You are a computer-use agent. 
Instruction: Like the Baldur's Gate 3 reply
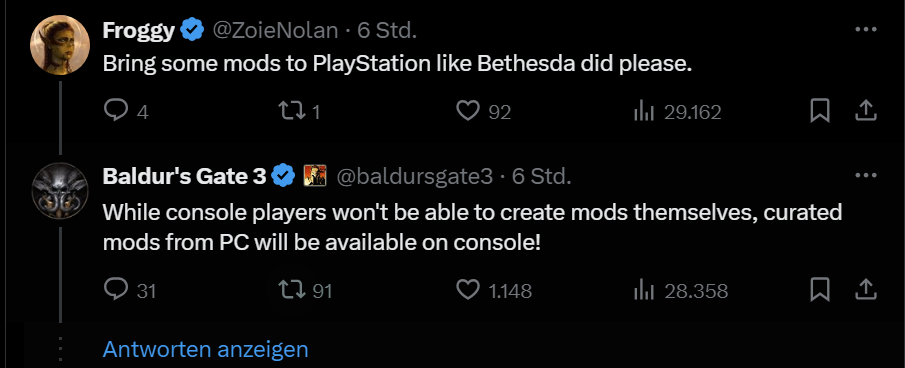point(468,290)
